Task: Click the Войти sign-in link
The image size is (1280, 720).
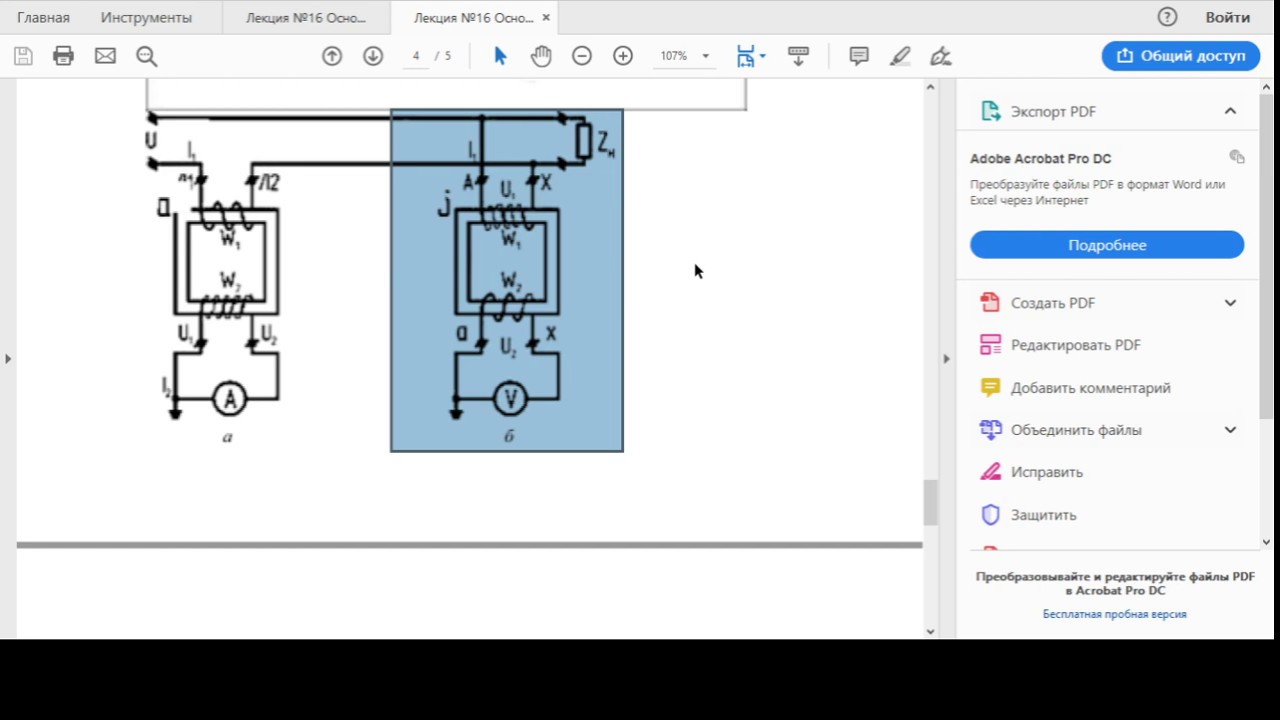Action: [x=1228, y=17]
